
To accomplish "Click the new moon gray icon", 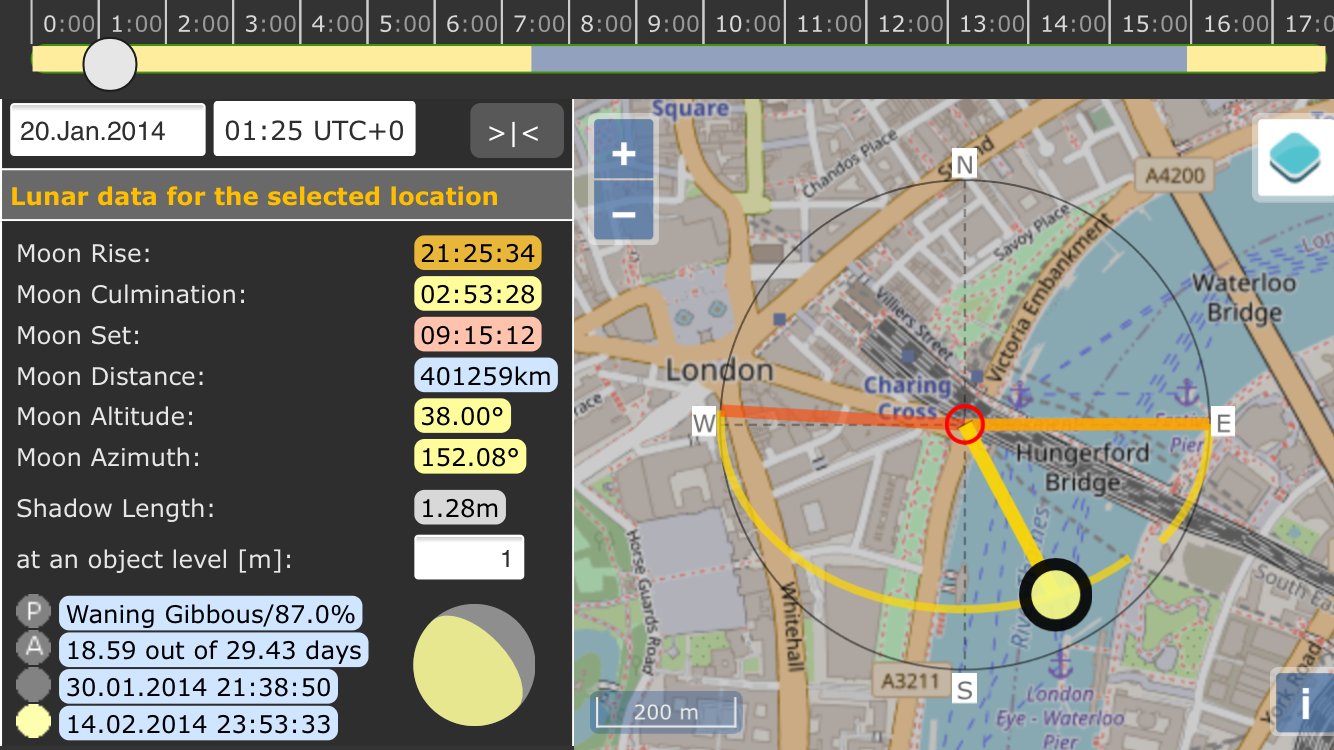I will click(34, 686).
